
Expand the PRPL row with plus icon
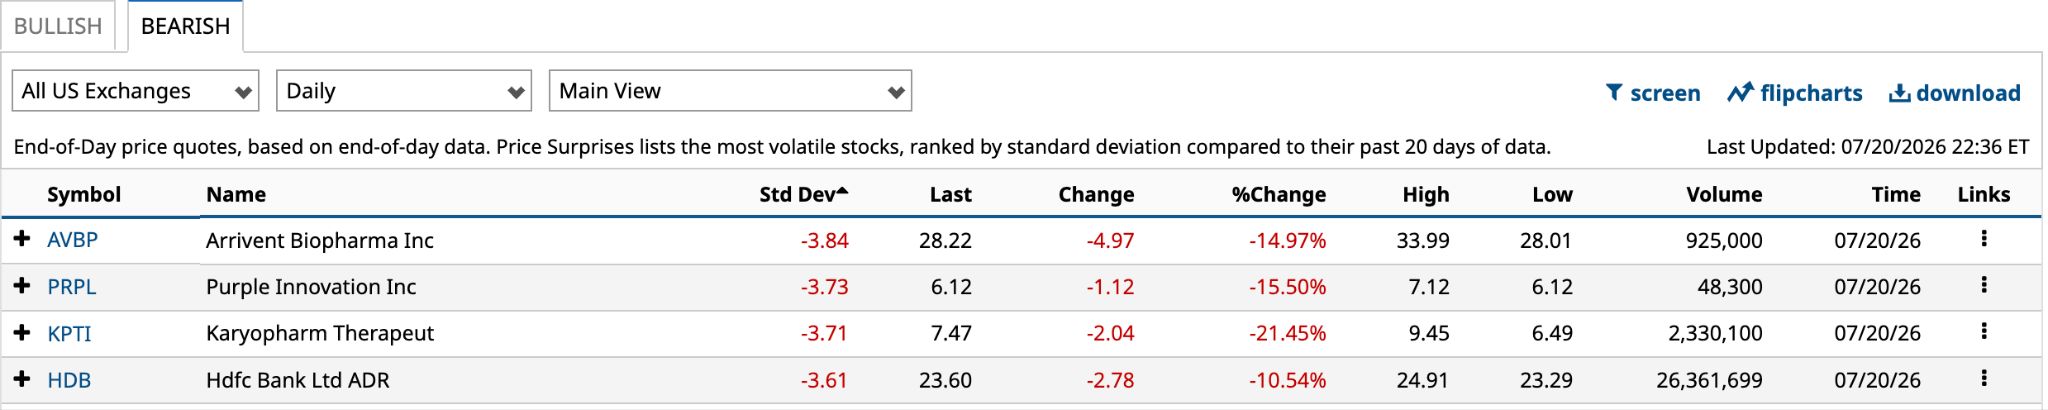(x=22, y=286)
